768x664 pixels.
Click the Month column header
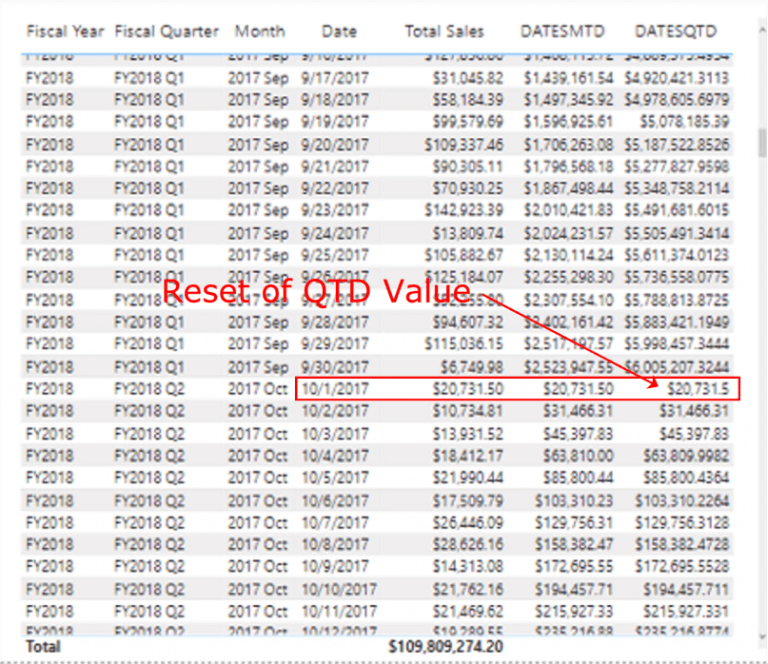260,31
